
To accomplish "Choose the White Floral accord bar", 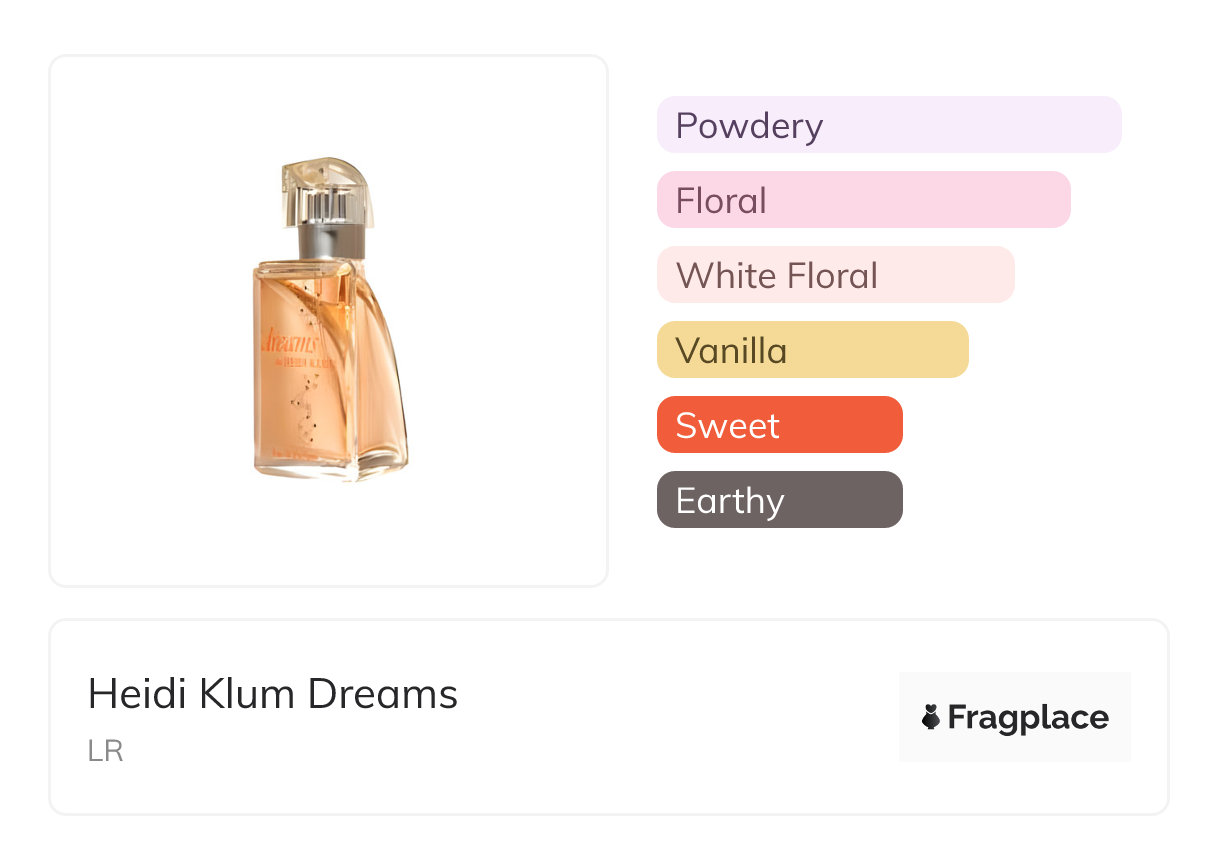I will point(836,275).
